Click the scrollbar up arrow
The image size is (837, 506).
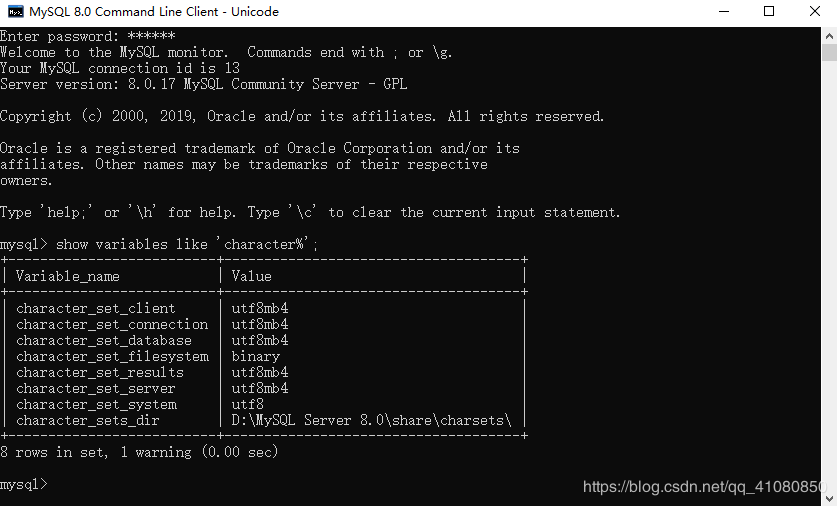(829, 32)
